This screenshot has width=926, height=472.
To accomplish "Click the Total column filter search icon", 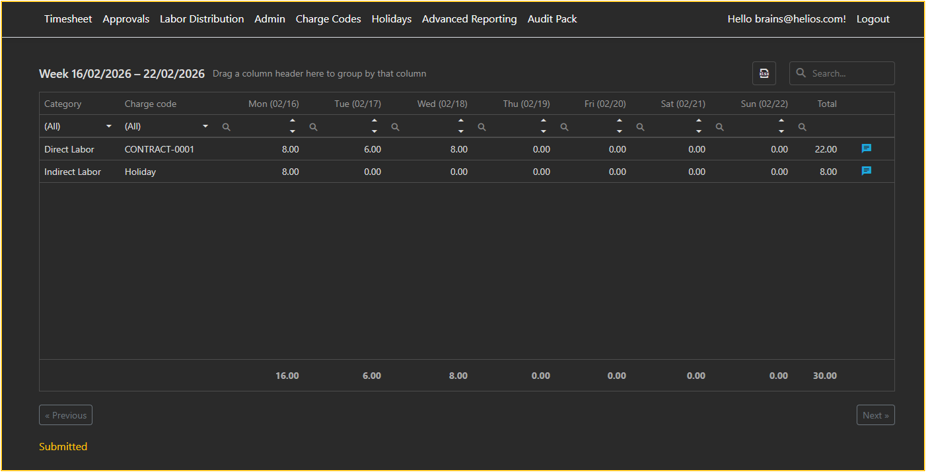I will 802,127.
